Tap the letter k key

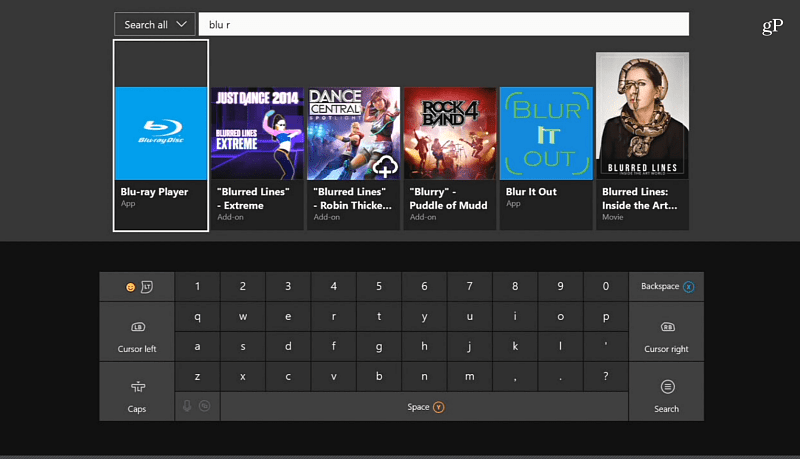point(515,347)
